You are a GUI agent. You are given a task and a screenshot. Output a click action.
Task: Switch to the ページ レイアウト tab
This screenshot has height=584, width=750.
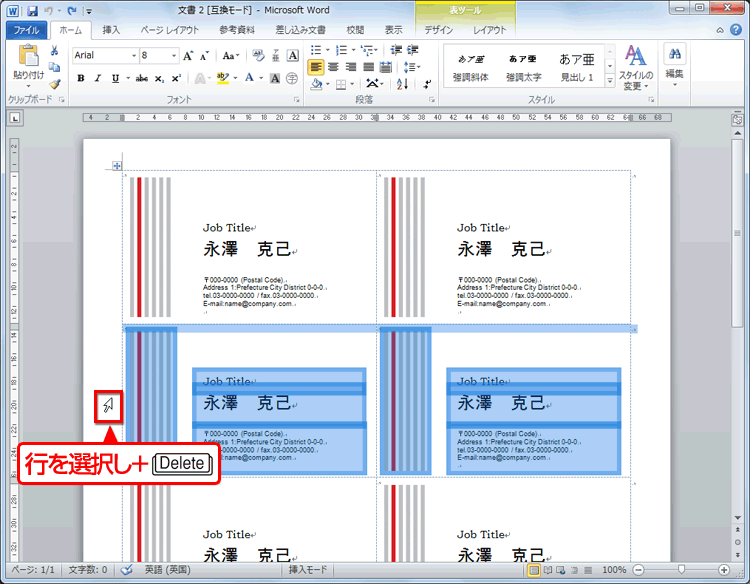coord(169,30)
